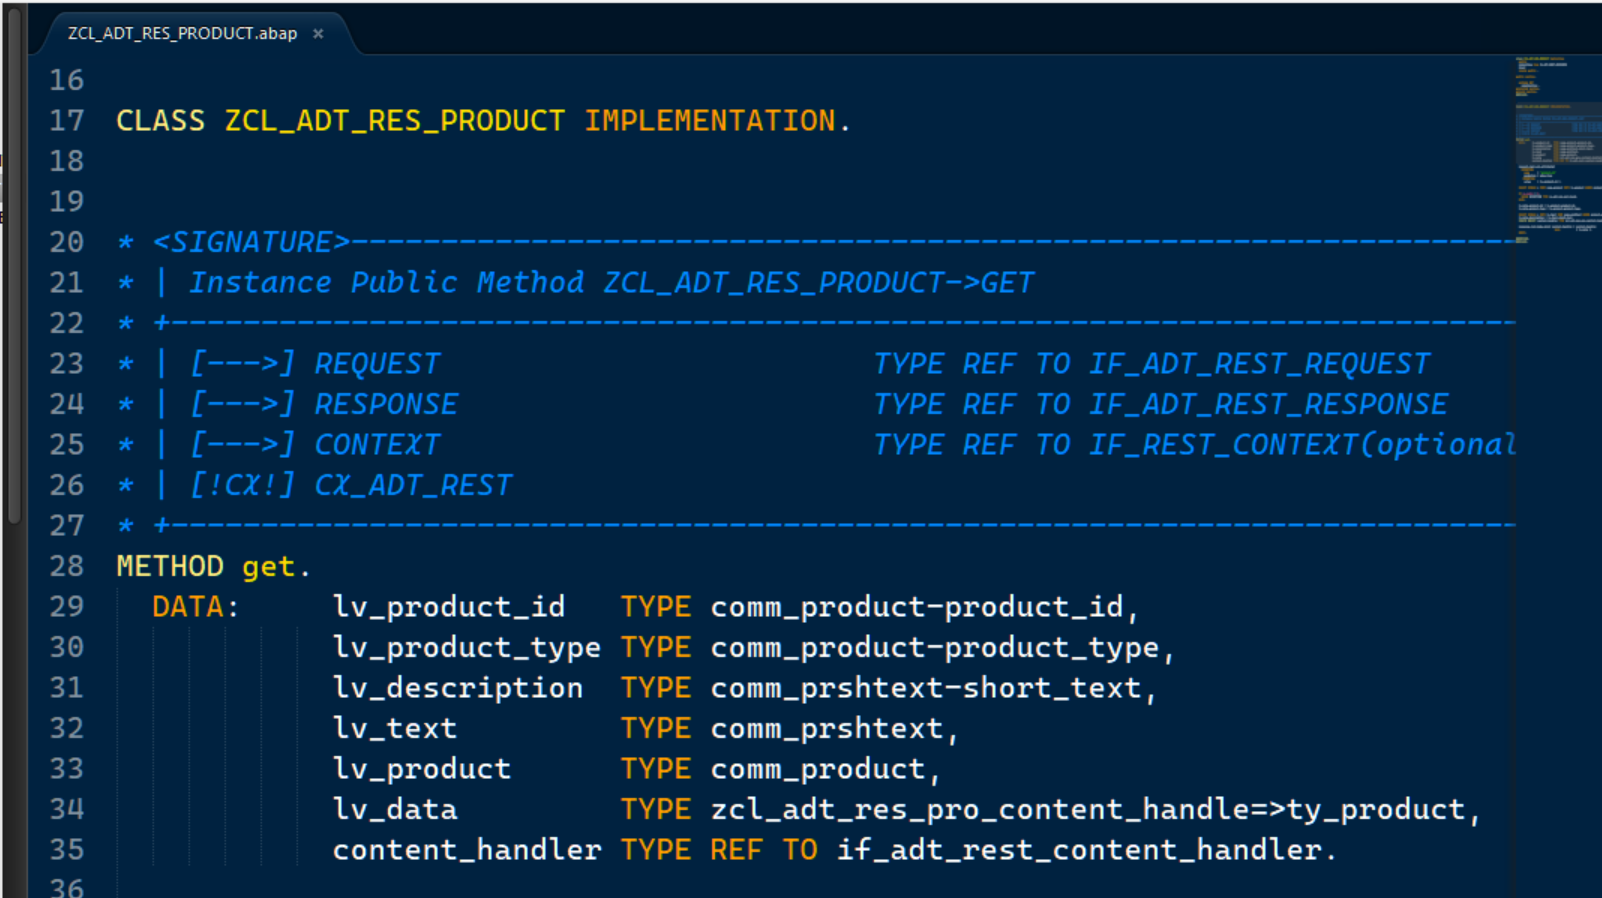Click the <SIGNATURE> comment text

tap(251, 242)
